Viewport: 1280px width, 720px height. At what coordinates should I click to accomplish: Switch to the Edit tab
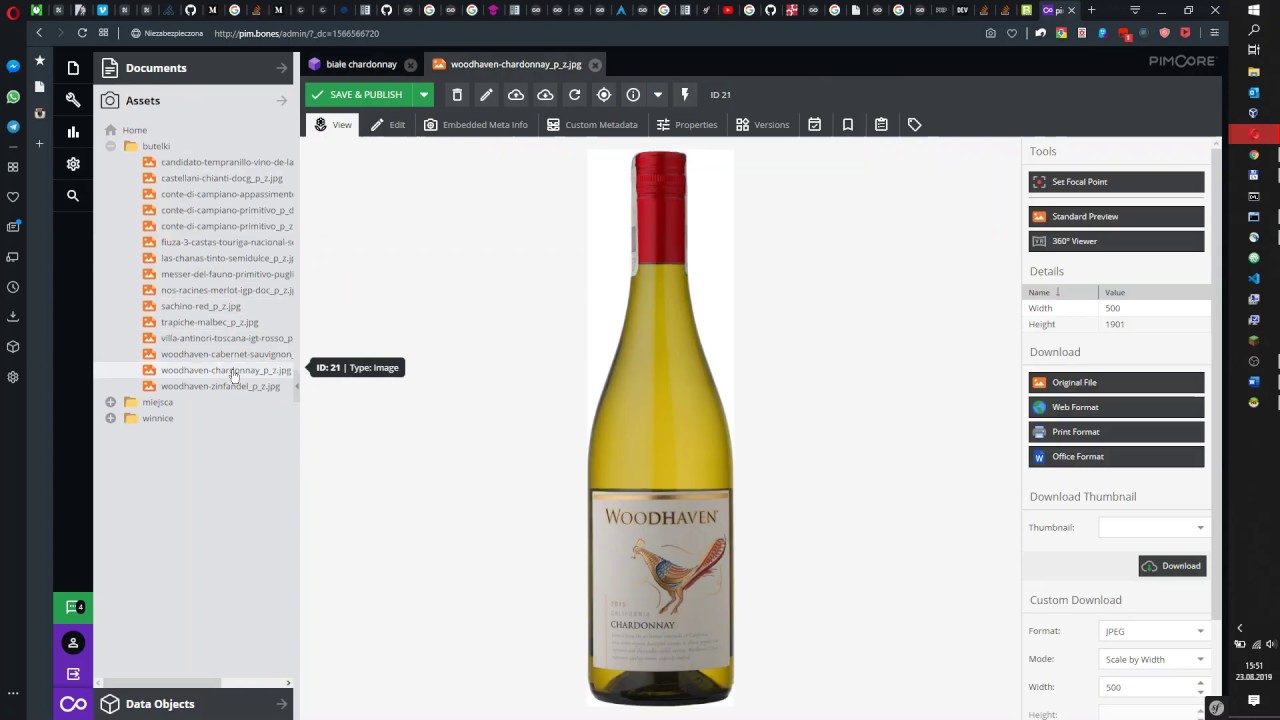coord(388,125)
